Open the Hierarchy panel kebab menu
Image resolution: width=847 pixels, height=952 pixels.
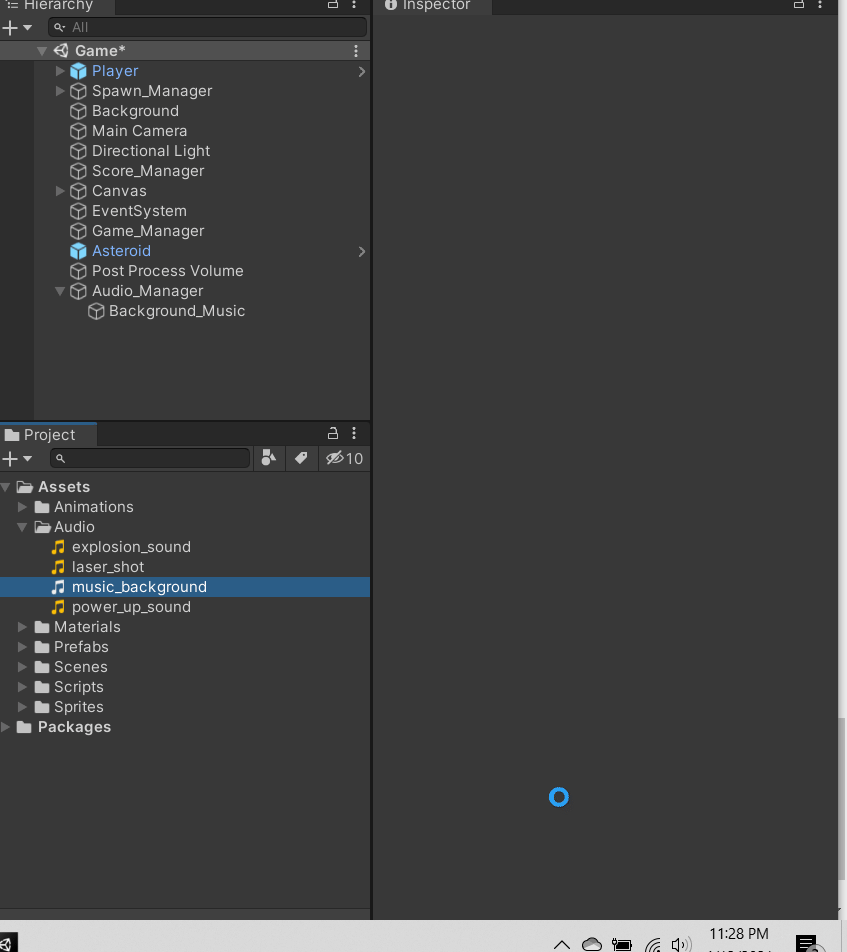(354, 4)
